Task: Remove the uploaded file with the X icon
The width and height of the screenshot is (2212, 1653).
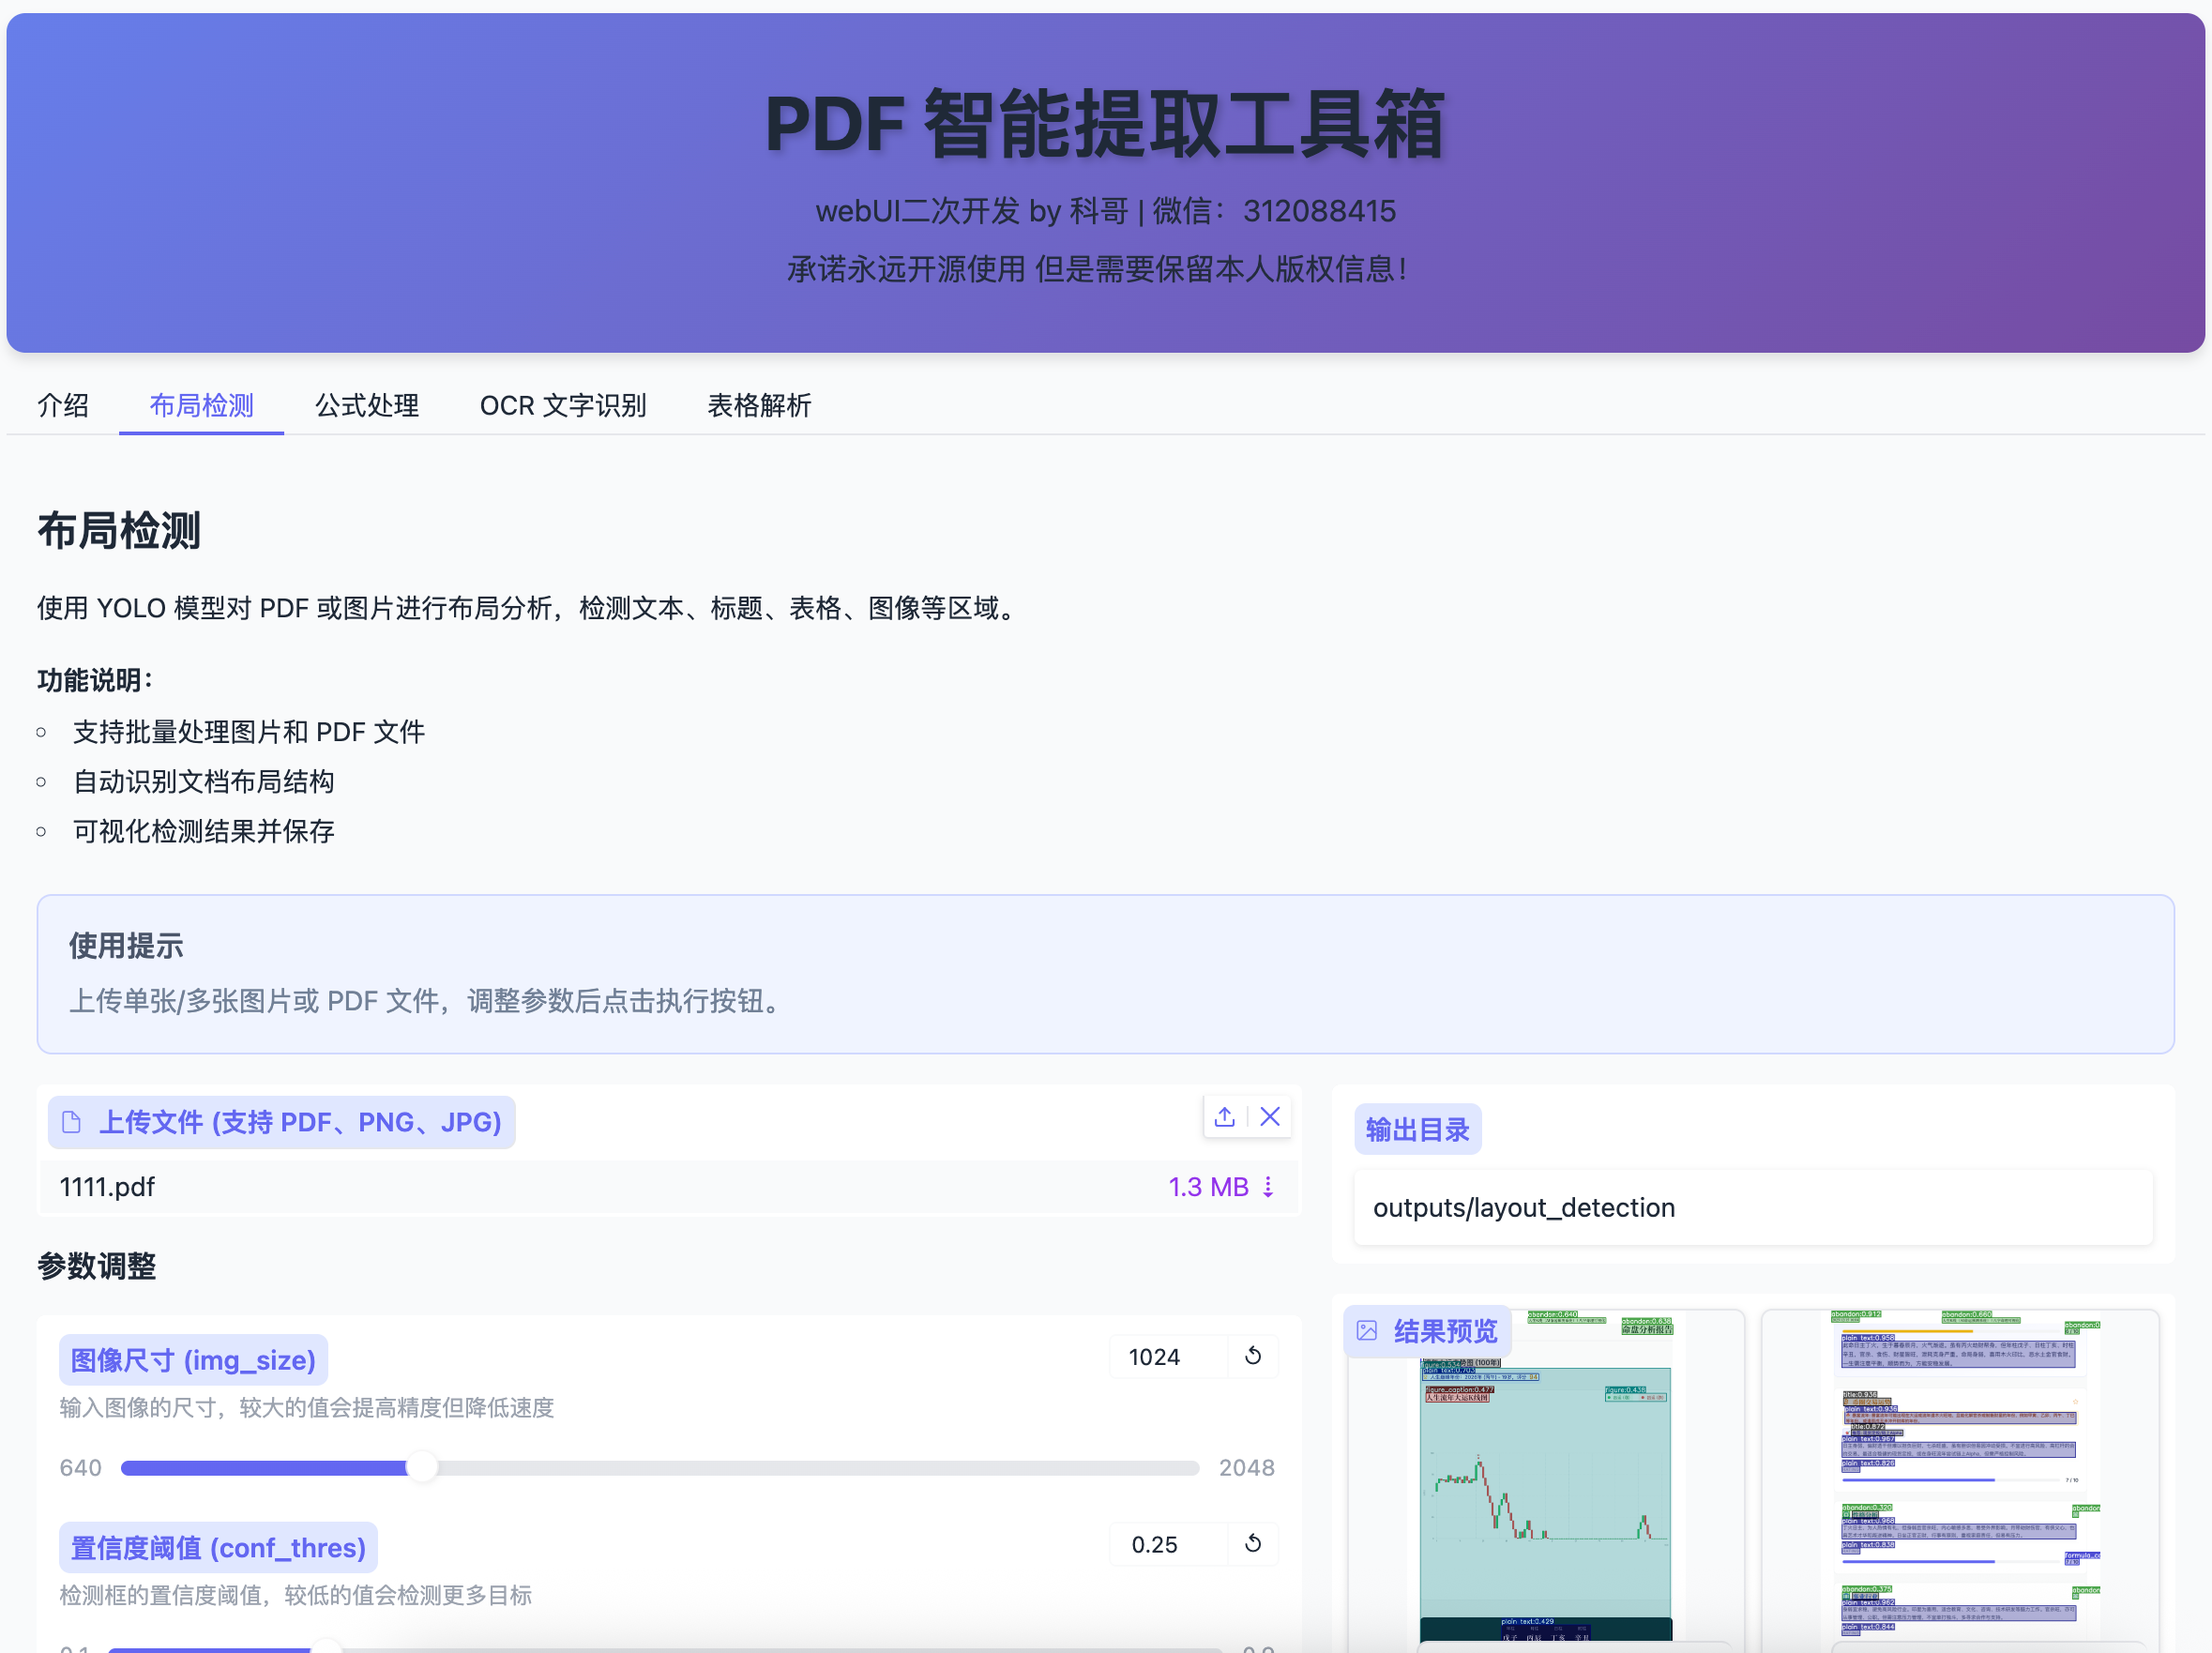Action: 1270,1117
